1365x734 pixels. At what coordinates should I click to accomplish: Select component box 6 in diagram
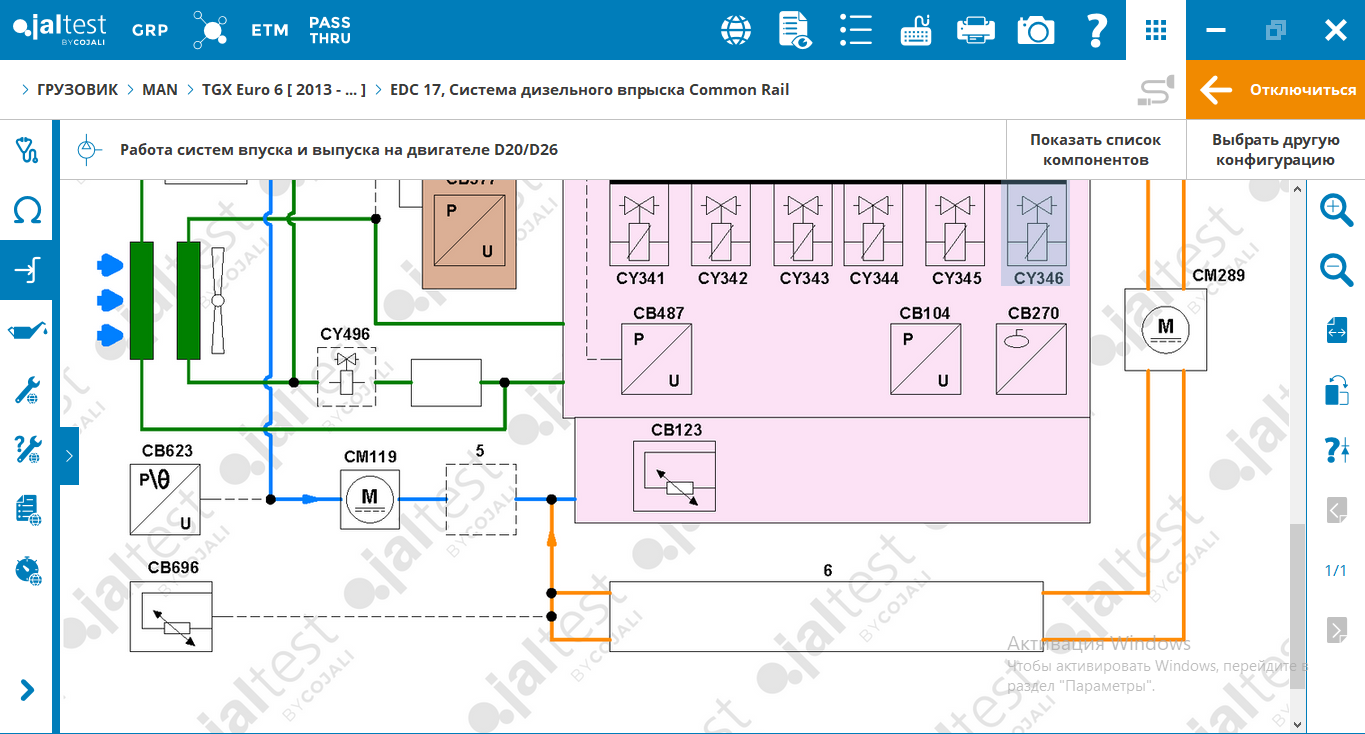click(x=827, y=616)
